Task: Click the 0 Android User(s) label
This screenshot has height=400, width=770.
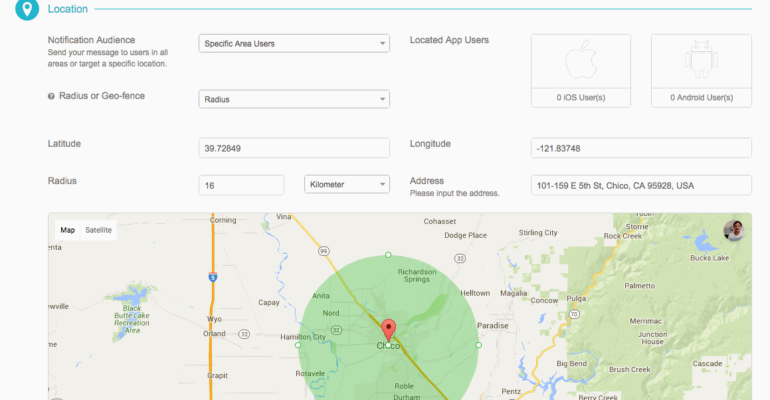Action: click(x=701, y=98)
